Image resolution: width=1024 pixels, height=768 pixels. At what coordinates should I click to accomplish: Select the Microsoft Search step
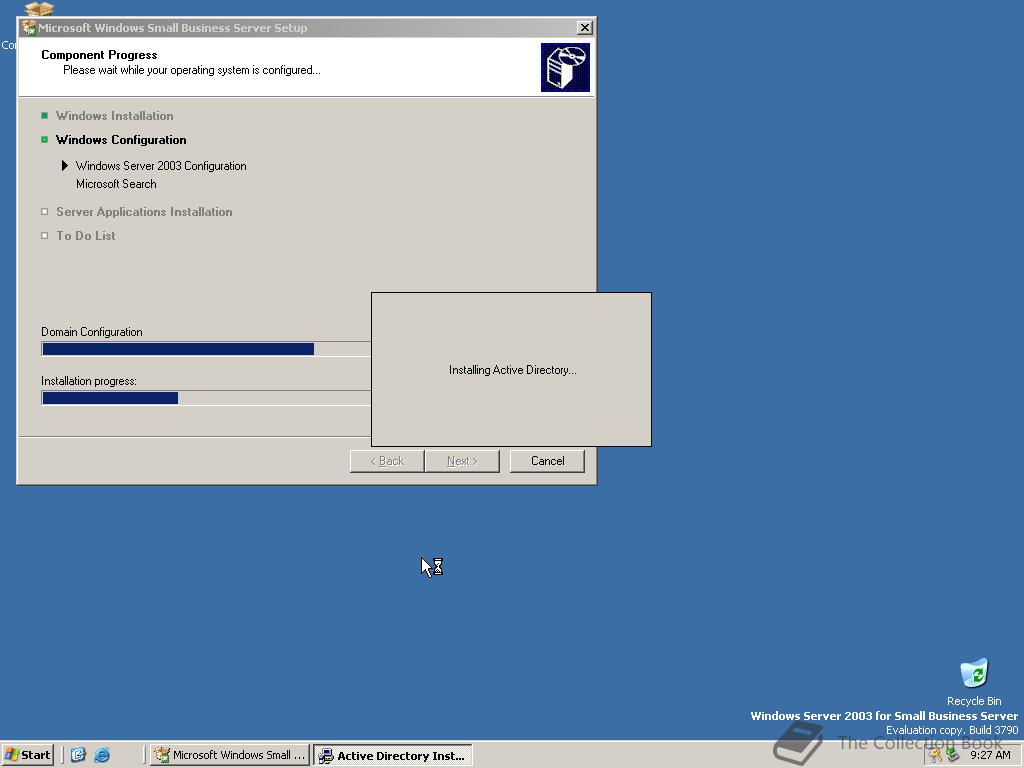point(116,184)
